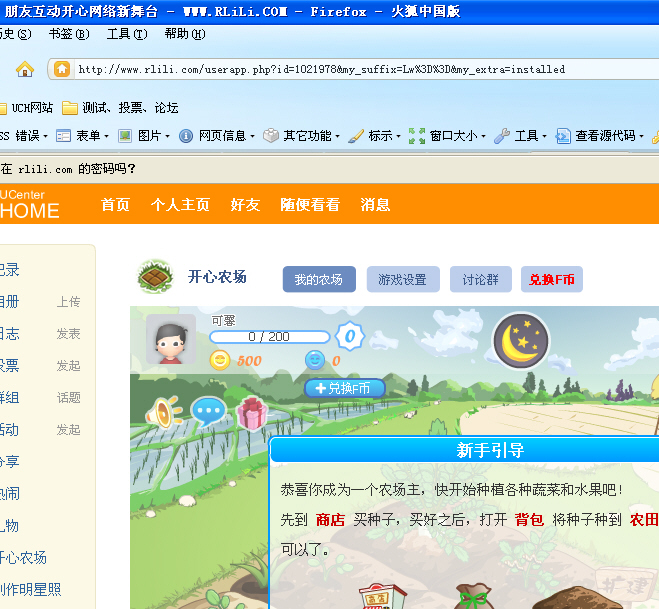Viewport: 659px width, 609px height.
Task: Open the 帮助 (H) menu
Action: 185,34
